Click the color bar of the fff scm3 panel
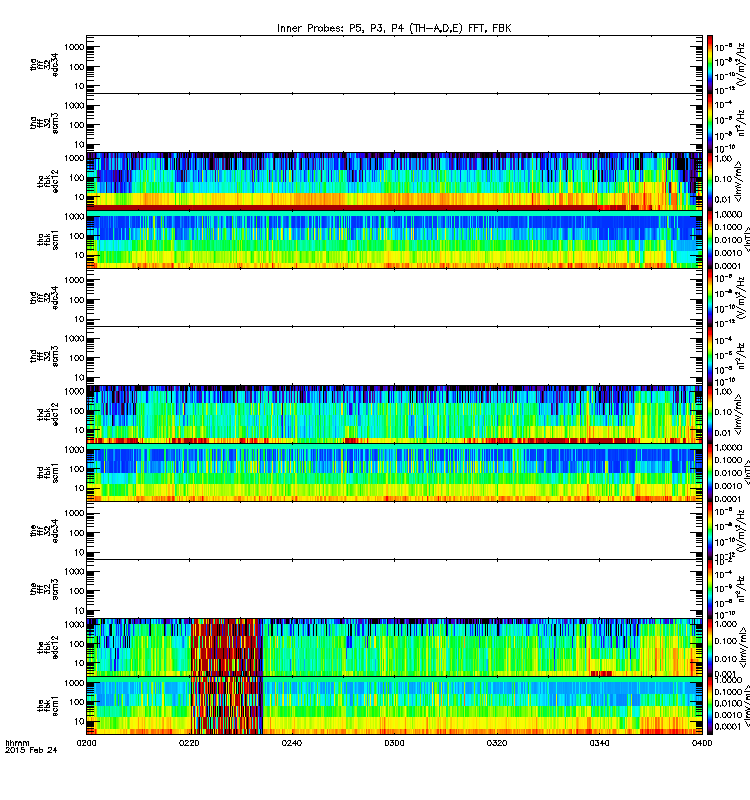Screen dimensions: 750x800 pyautogui.click(x=710, y=589)
